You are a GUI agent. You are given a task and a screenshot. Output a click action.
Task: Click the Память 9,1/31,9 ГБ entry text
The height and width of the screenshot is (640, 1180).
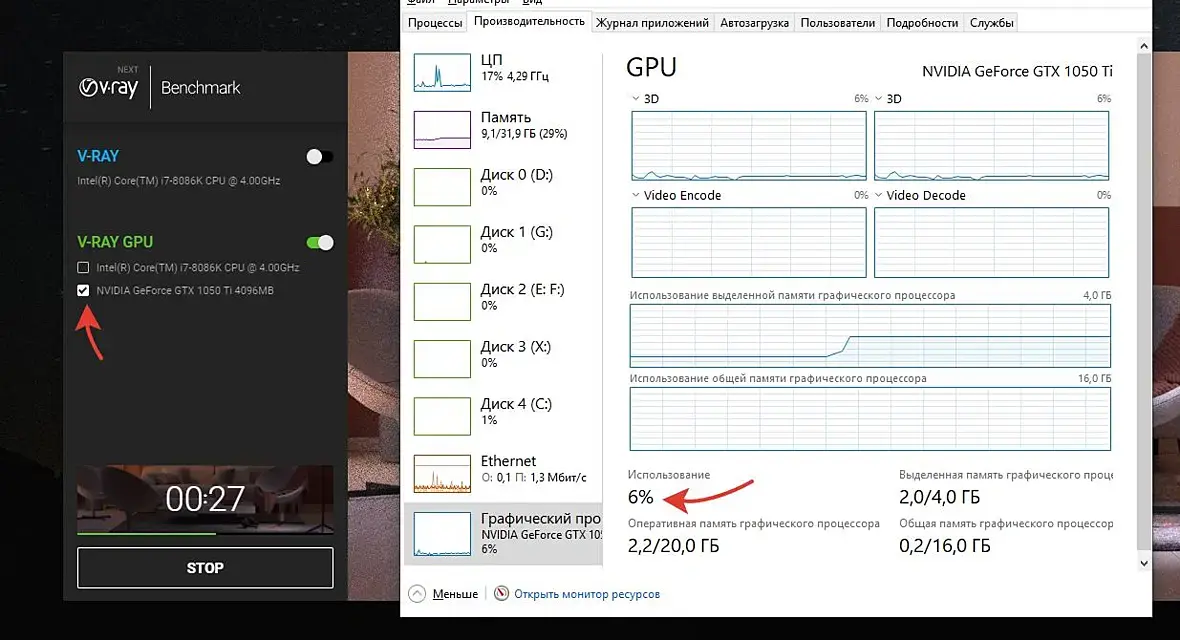[x=524, y=125]
